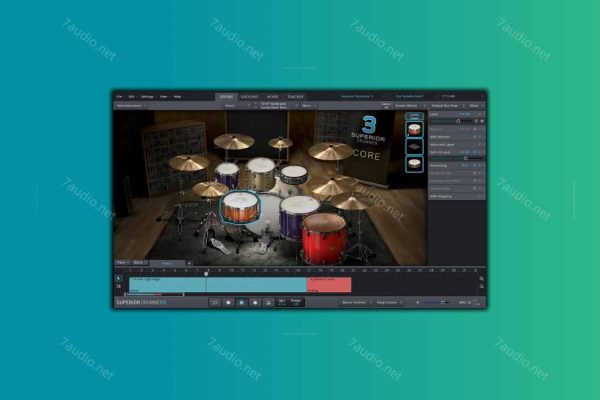Adjust the Level slider handle
This screenshot has width=600, height=400.
pyautogui.click(x=458, y=121)
